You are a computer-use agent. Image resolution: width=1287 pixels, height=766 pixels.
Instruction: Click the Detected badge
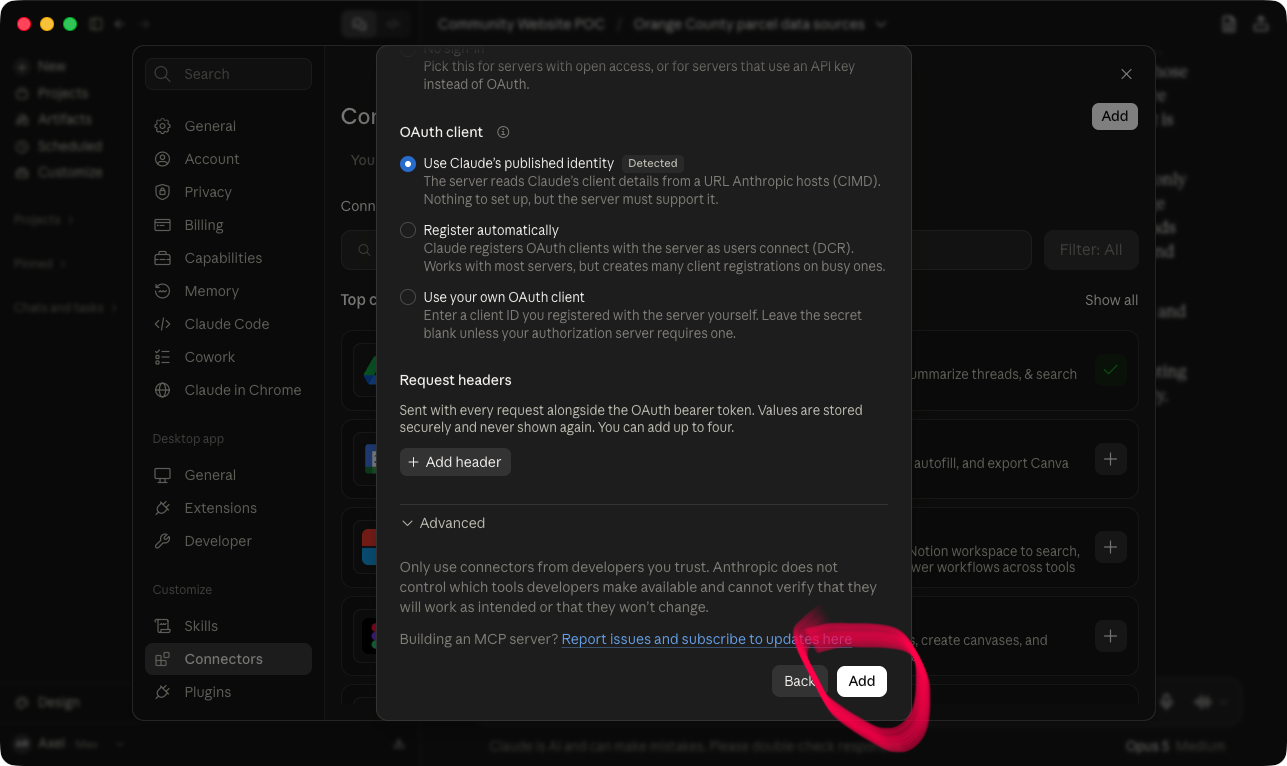[x=653, y=163]
